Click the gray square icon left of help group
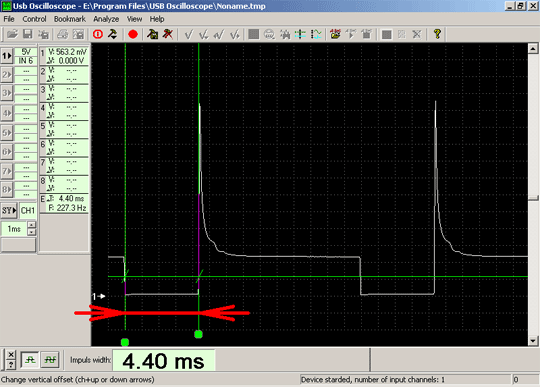This screenshot has width=540, height=387. pyautogui.click(x=386, y=34)
